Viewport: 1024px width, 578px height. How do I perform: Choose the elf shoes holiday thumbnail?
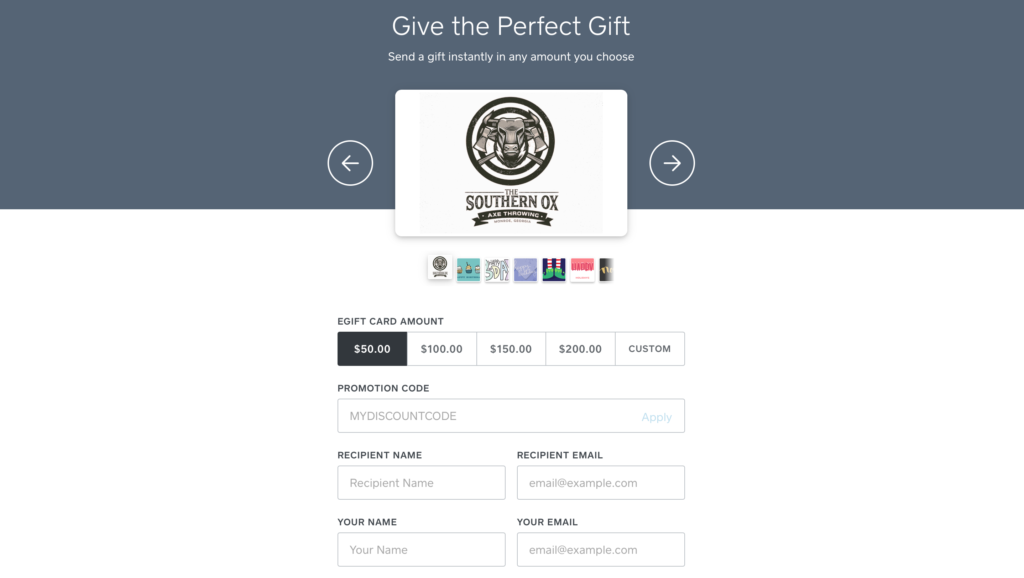554,270
